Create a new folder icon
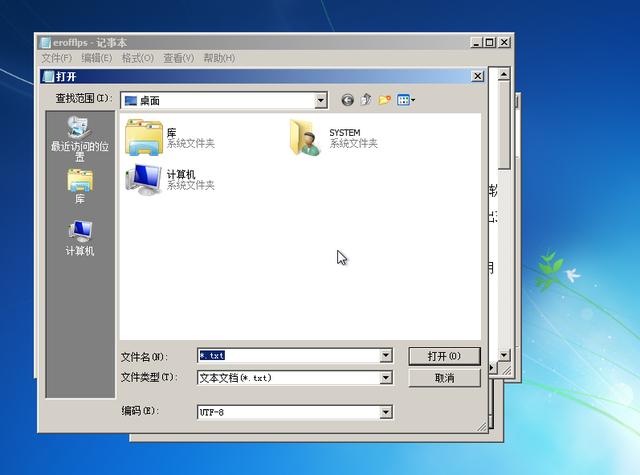Viewport: 640px width, 475px height. coord(384,100)
